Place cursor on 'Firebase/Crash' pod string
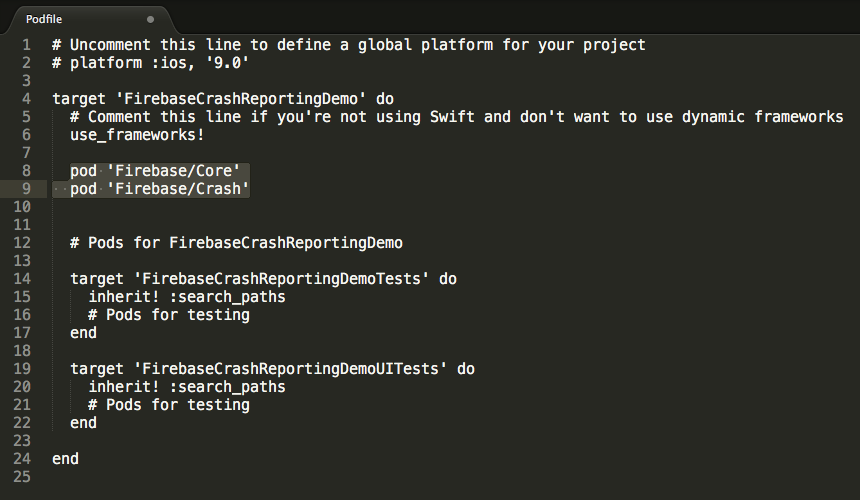This screenshot has width=860, height=500. point(181,189)
